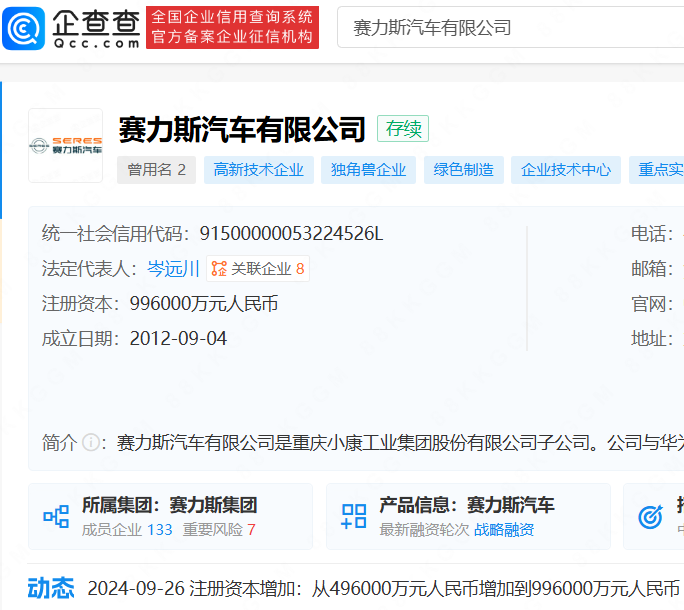Click the 关联企业 8 button
This screenshot has width=684, height=610.
coord(258,268)
